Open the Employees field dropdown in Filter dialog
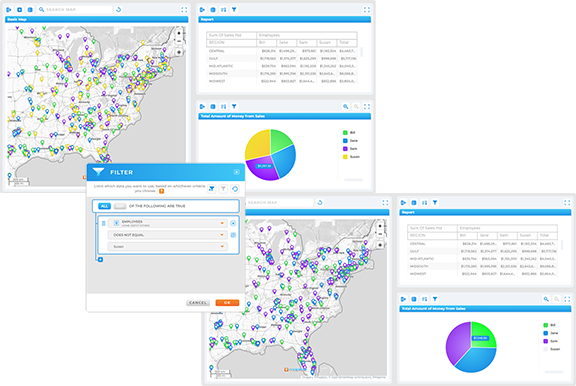This screenshot has height=386, width=576. pos(168,223)
